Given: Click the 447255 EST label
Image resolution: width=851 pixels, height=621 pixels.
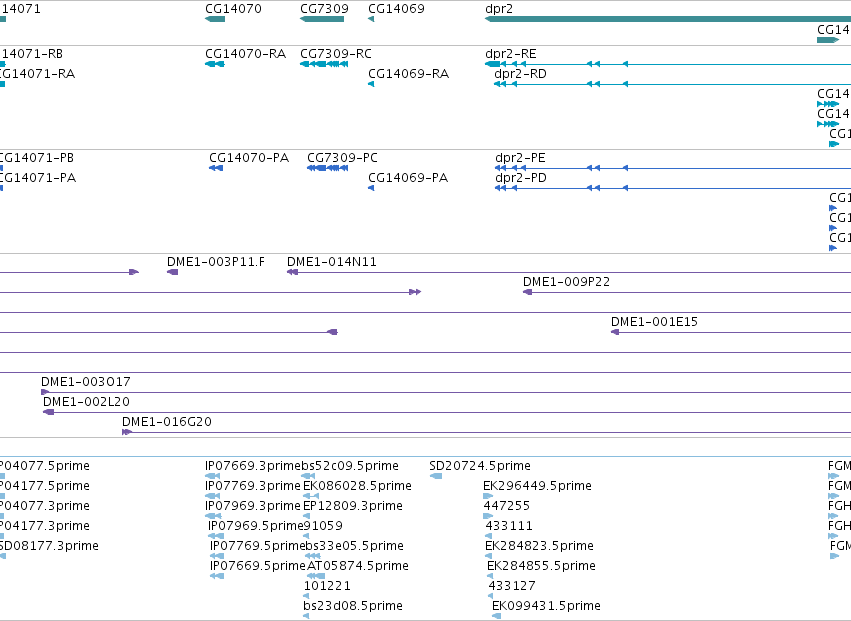Looking at the screenshot, I should pyautogui.click(x=506, y=506).
